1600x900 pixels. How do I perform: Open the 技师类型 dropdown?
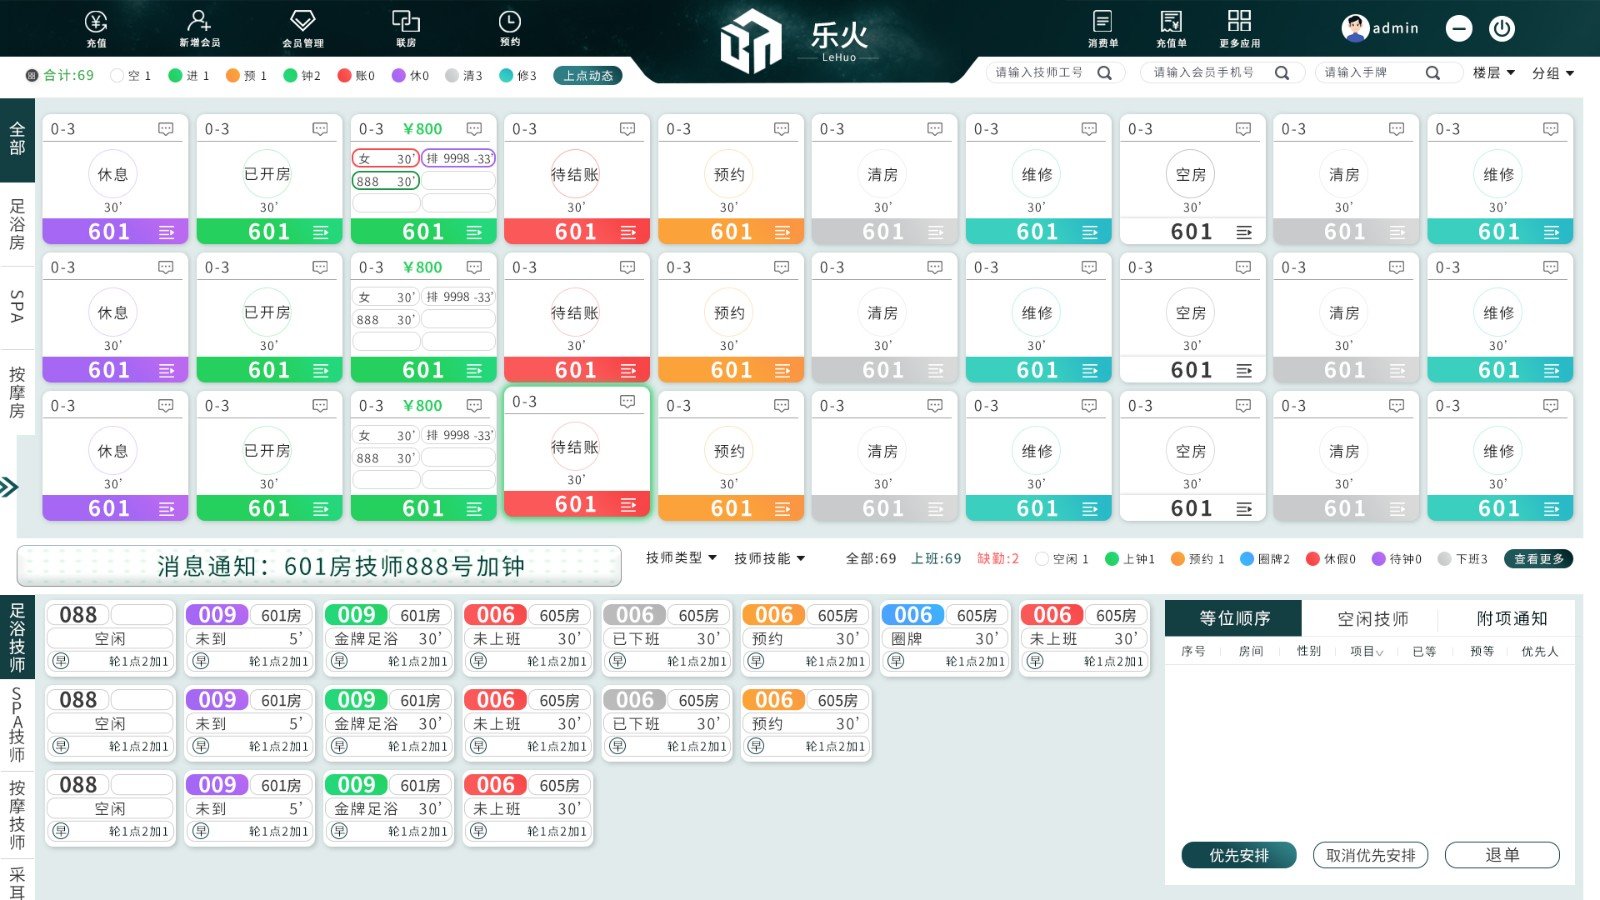click(681, 559)
